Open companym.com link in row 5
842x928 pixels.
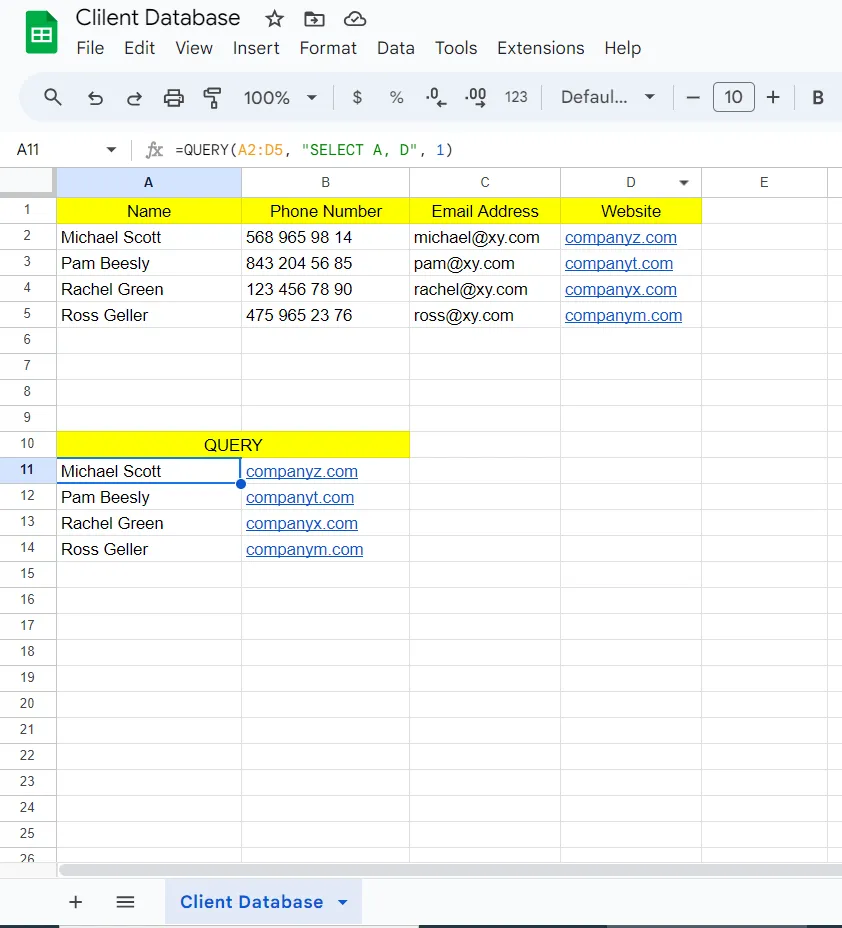tap(623, 315)
